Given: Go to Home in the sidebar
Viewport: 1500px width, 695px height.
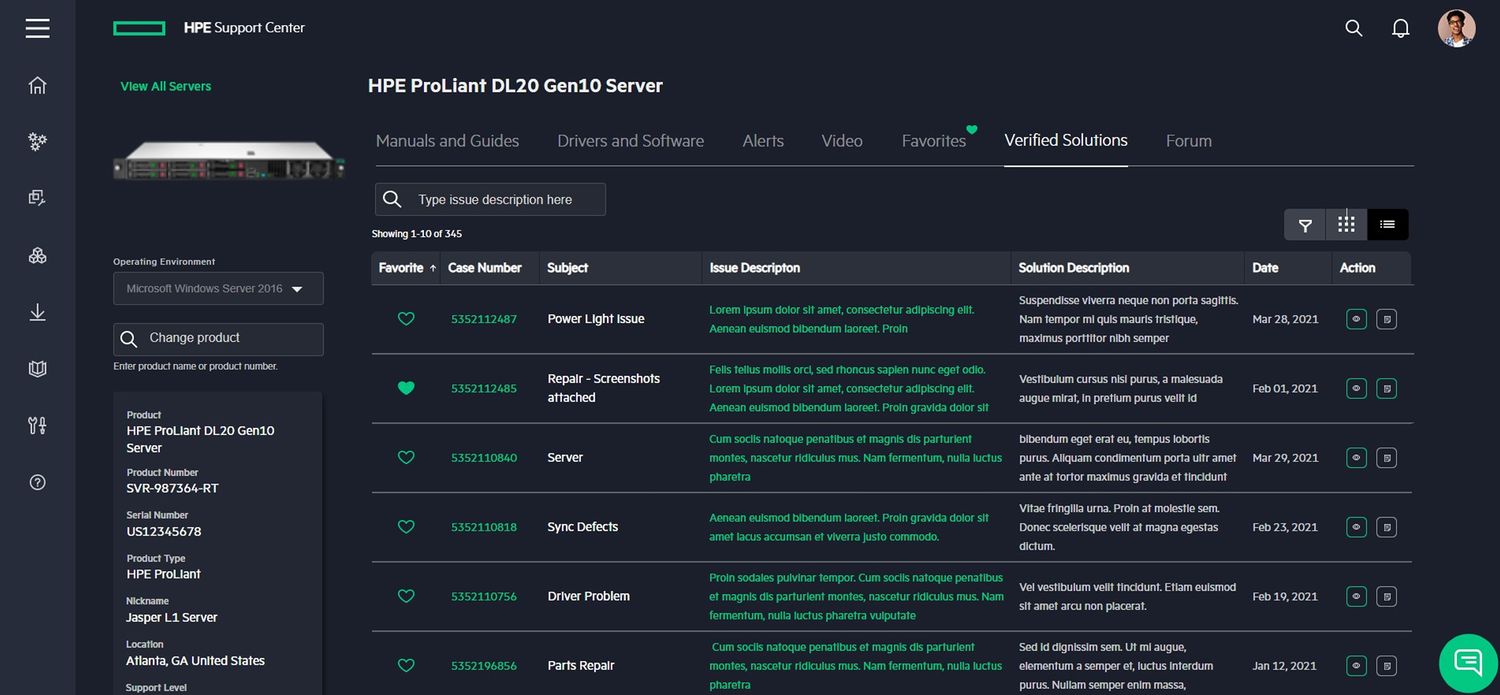Looking at the screenshot, I should pyautogui.click(x=38, y=85).
